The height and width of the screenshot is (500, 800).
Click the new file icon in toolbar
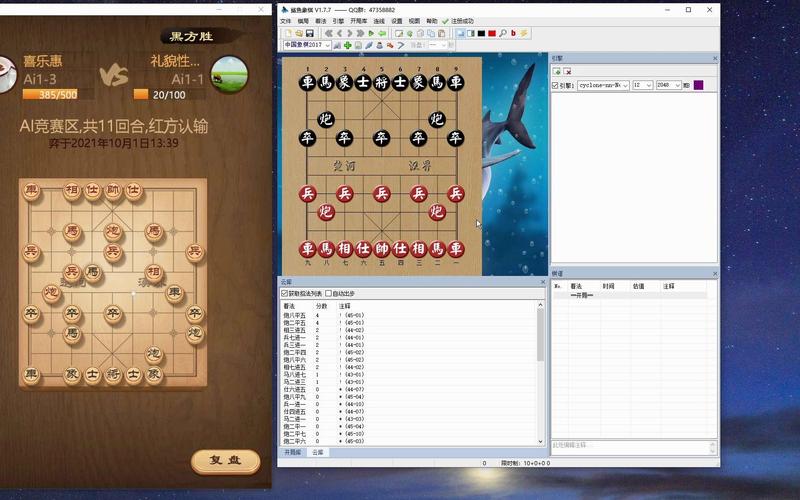click(288, 33)
